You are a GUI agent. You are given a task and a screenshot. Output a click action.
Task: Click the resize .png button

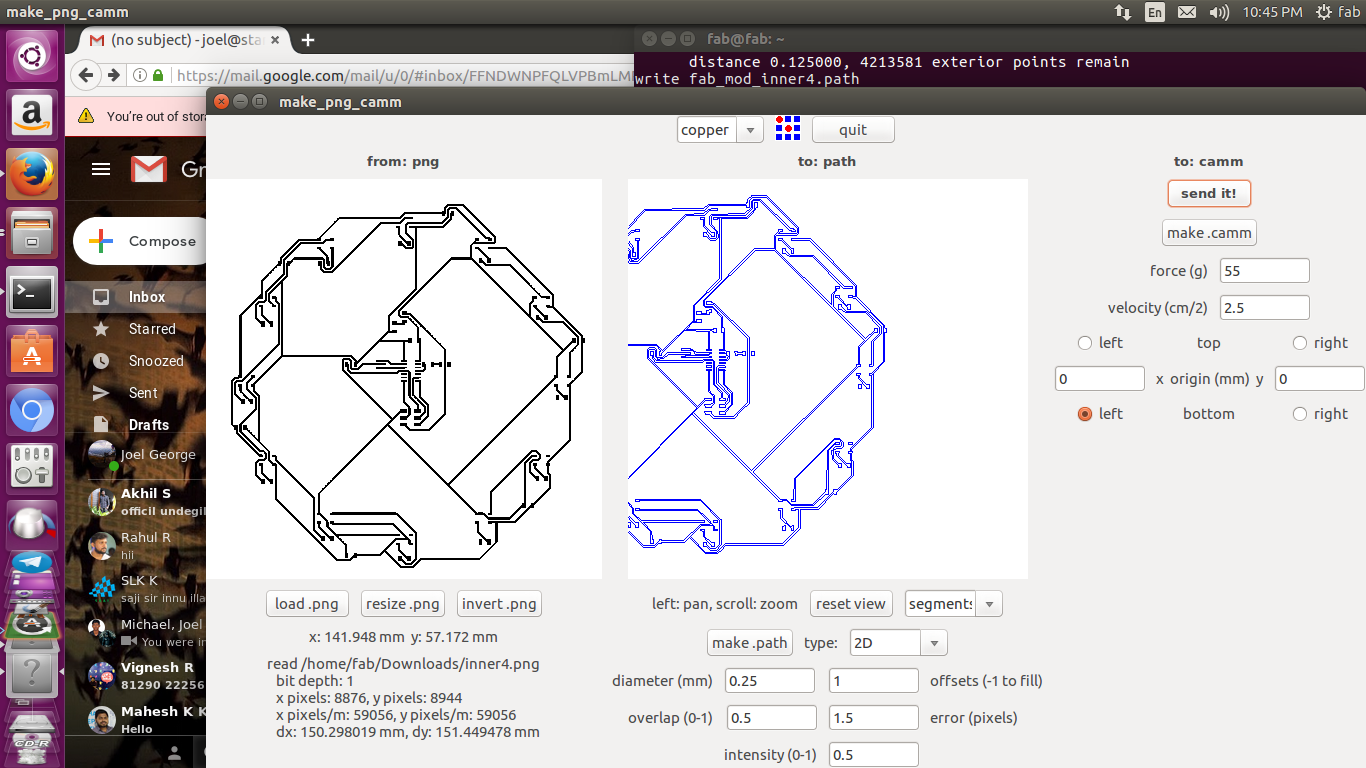coord(402,604)
